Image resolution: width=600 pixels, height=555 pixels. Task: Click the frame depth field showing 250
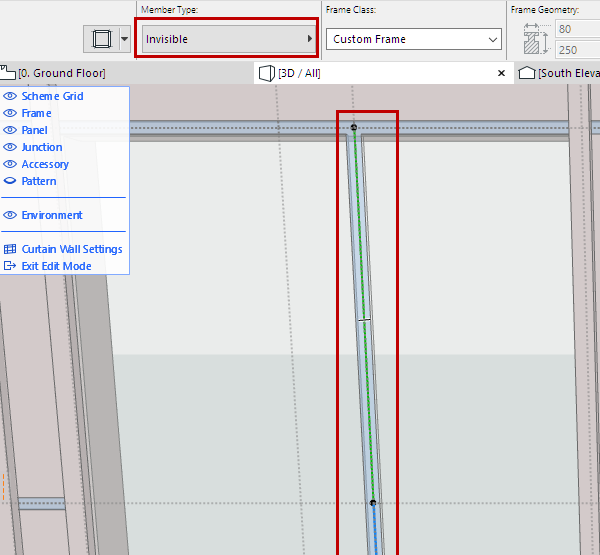tap(578, 50)
